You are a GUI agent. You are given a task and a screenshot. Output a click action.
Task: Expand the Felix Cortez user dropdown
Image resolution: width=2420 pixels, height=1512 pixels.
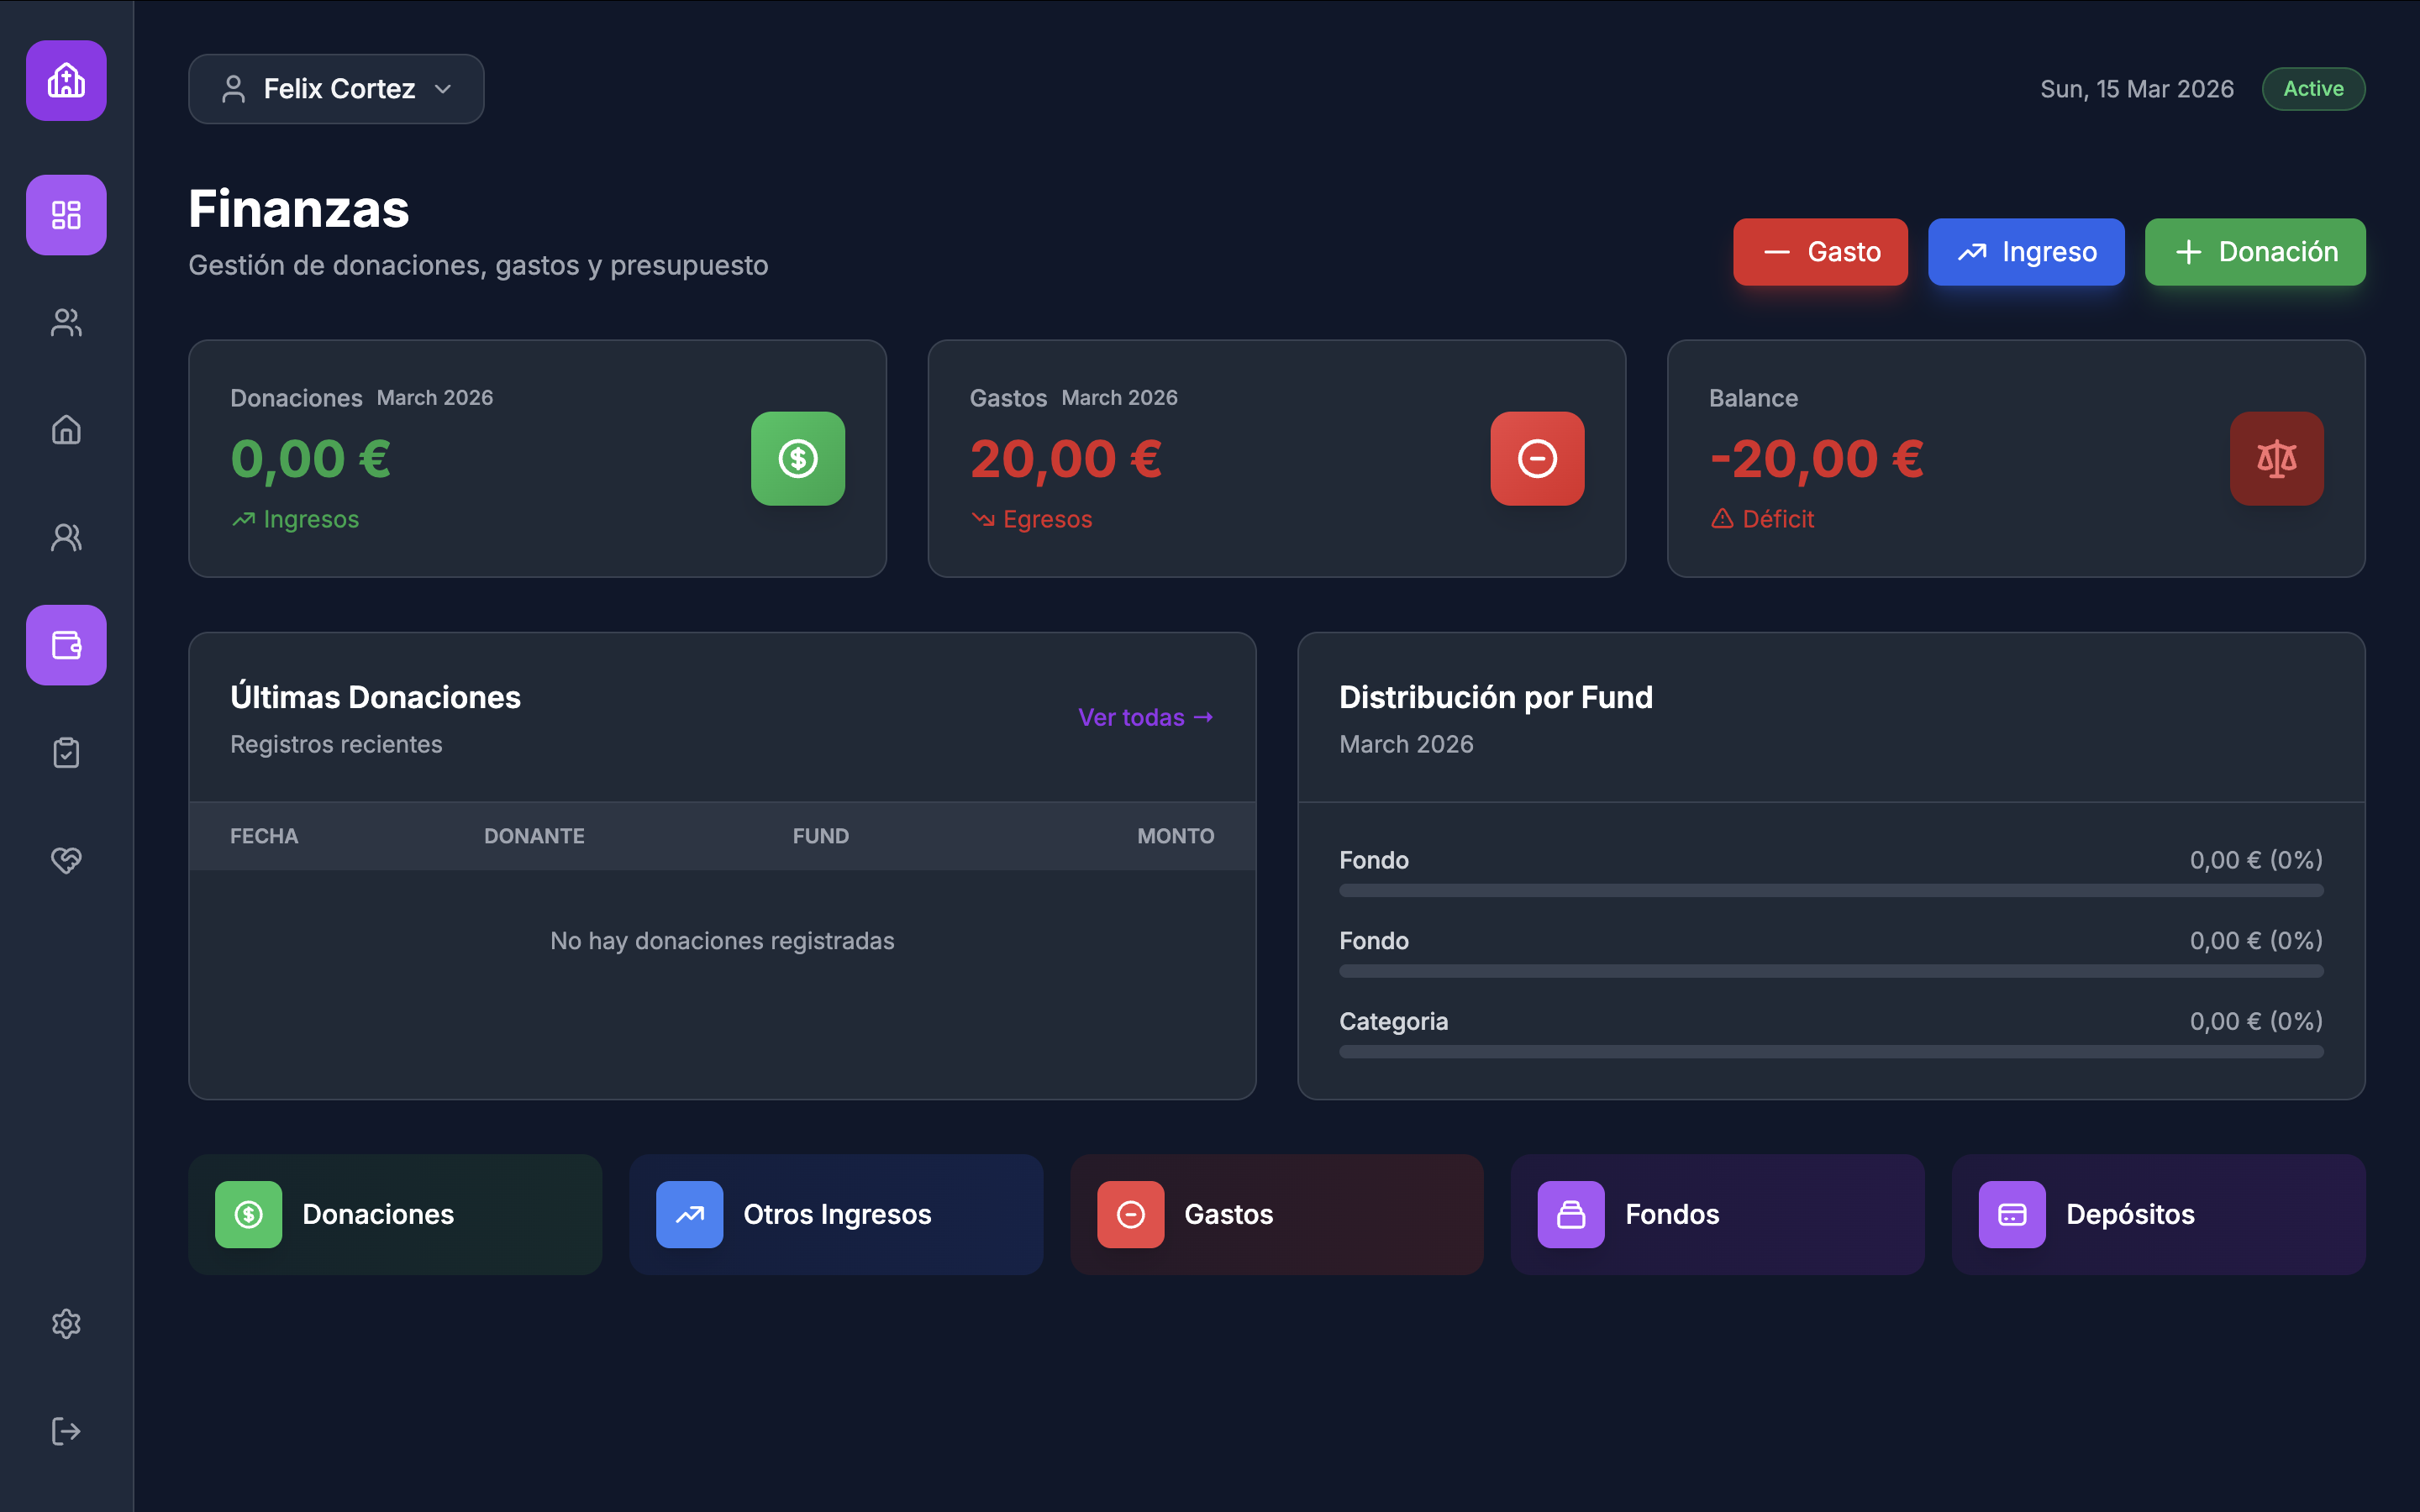click(x=336, y=89)
